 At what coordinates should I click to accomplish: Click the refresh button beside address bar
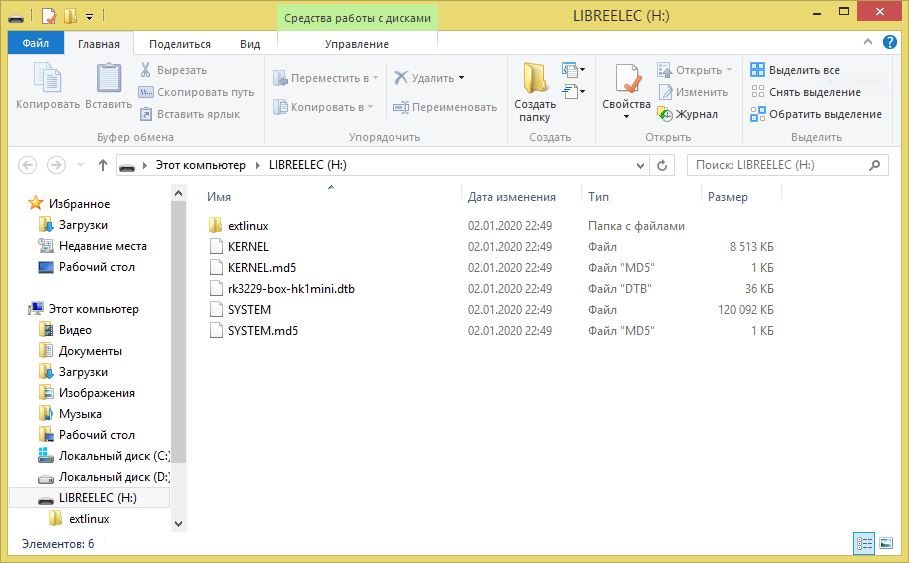(662, 165)
